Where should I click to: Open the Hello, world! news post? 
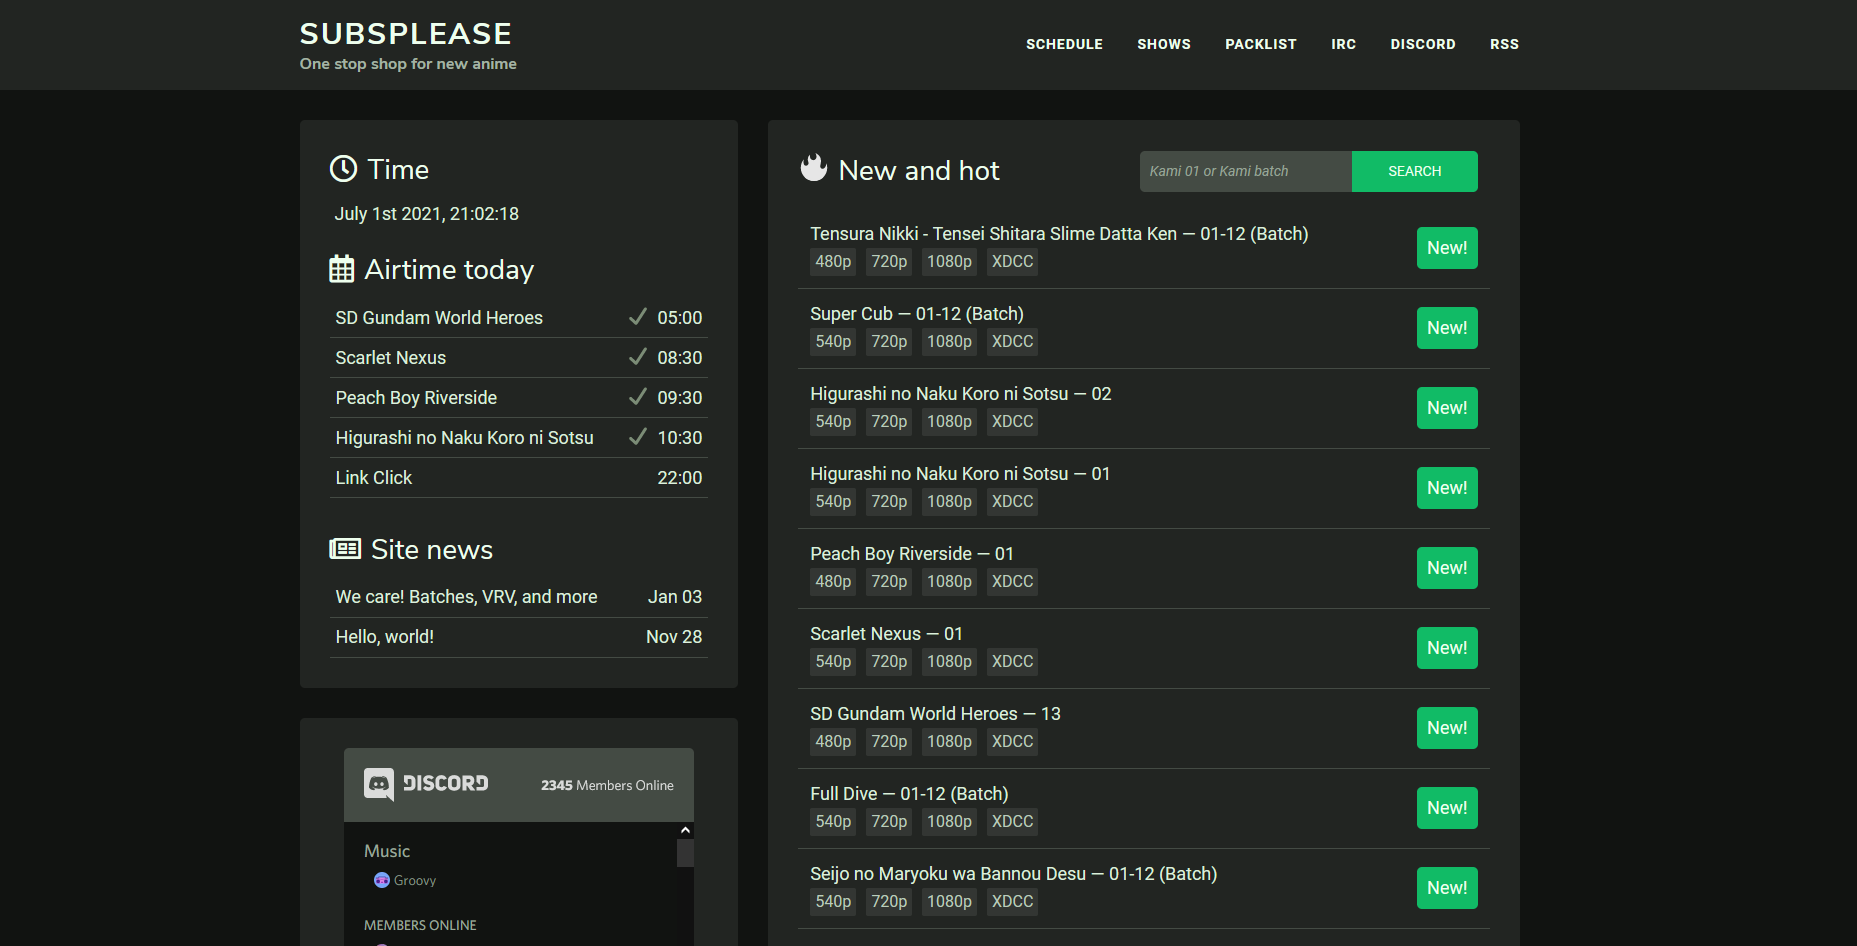click(385, 636)
